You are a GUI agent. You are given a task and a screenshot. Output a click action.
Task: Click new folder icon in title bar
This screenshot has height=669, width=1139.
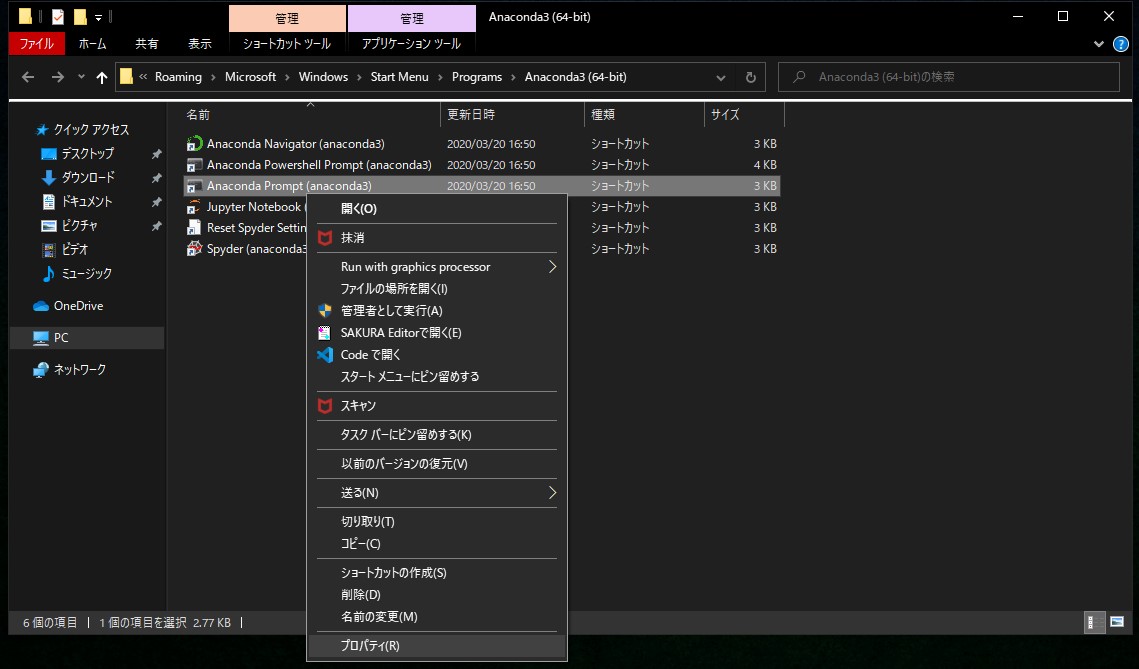coord(80,16)
